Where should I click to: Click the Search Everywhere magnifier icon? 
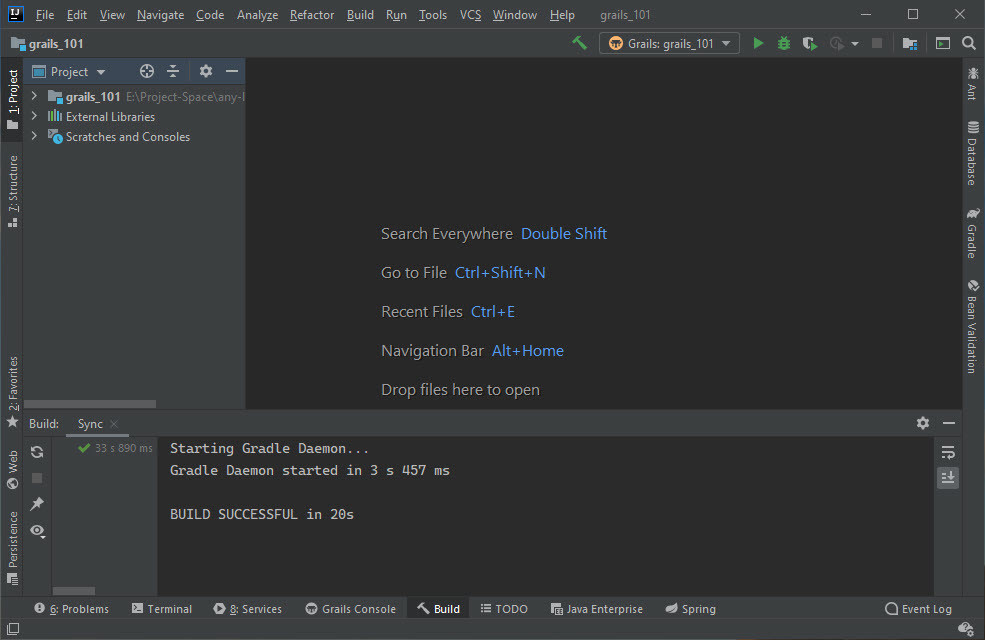[969, 43]
